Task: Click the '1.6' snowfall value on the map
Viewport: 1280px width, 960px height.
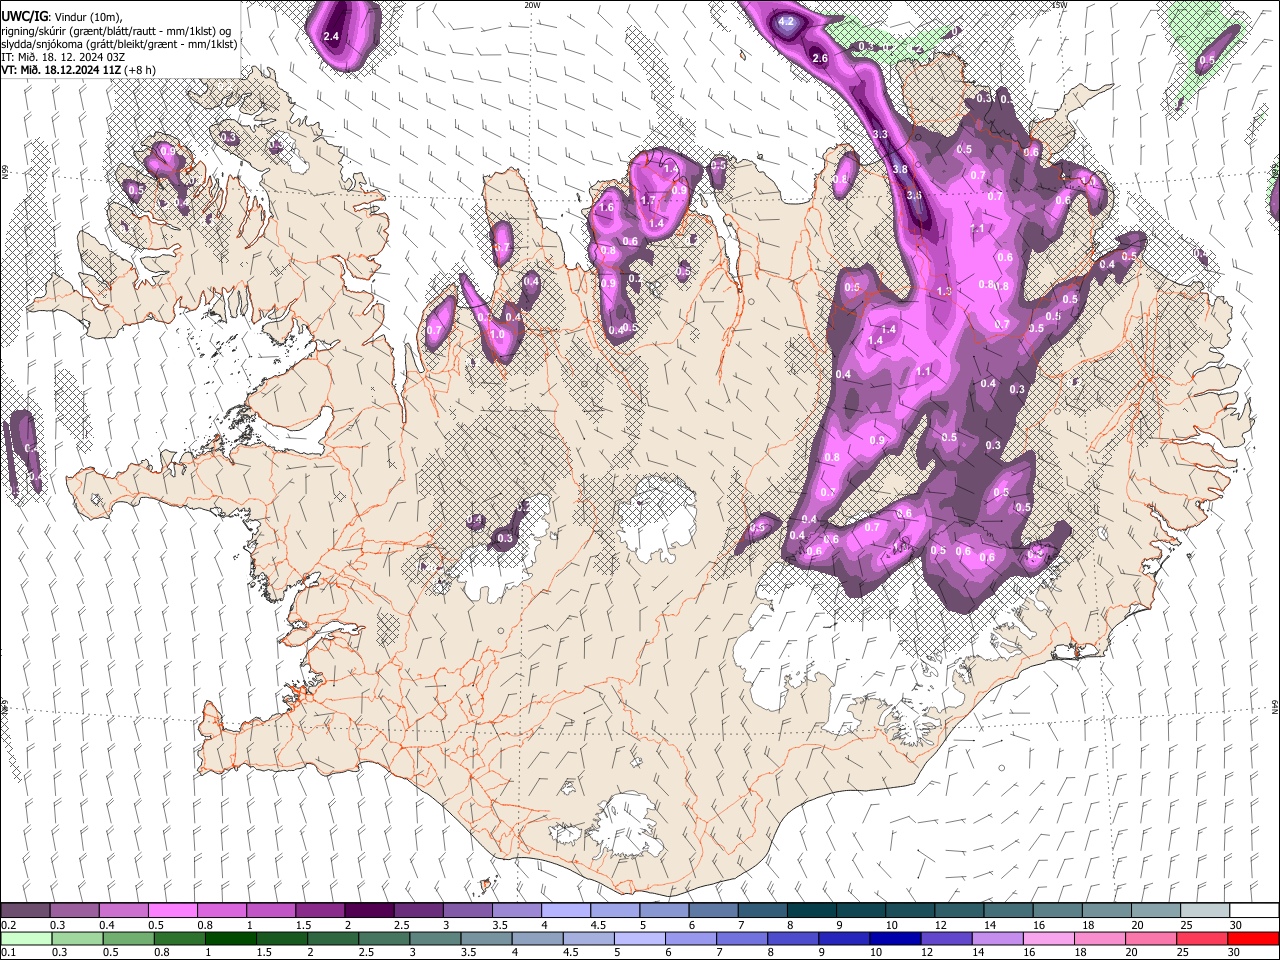Action: [605, 208]
